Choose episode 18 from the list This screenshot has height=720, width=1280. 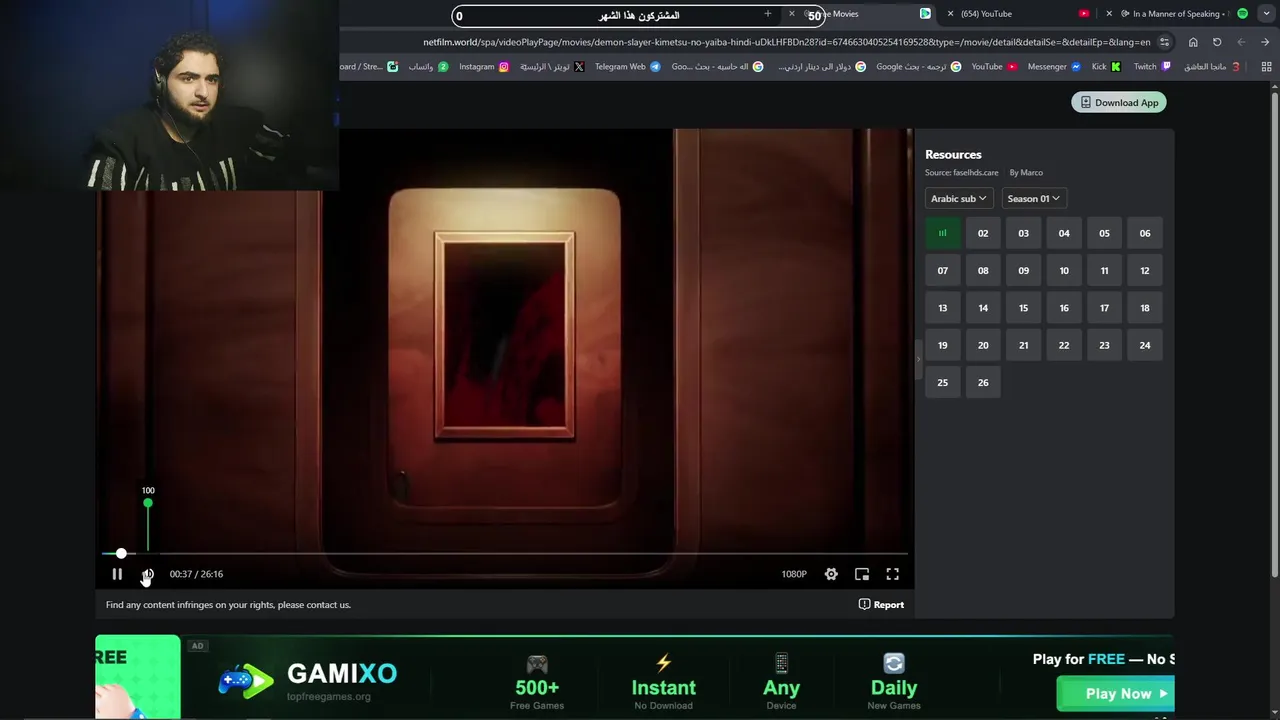click(1145, 308)
